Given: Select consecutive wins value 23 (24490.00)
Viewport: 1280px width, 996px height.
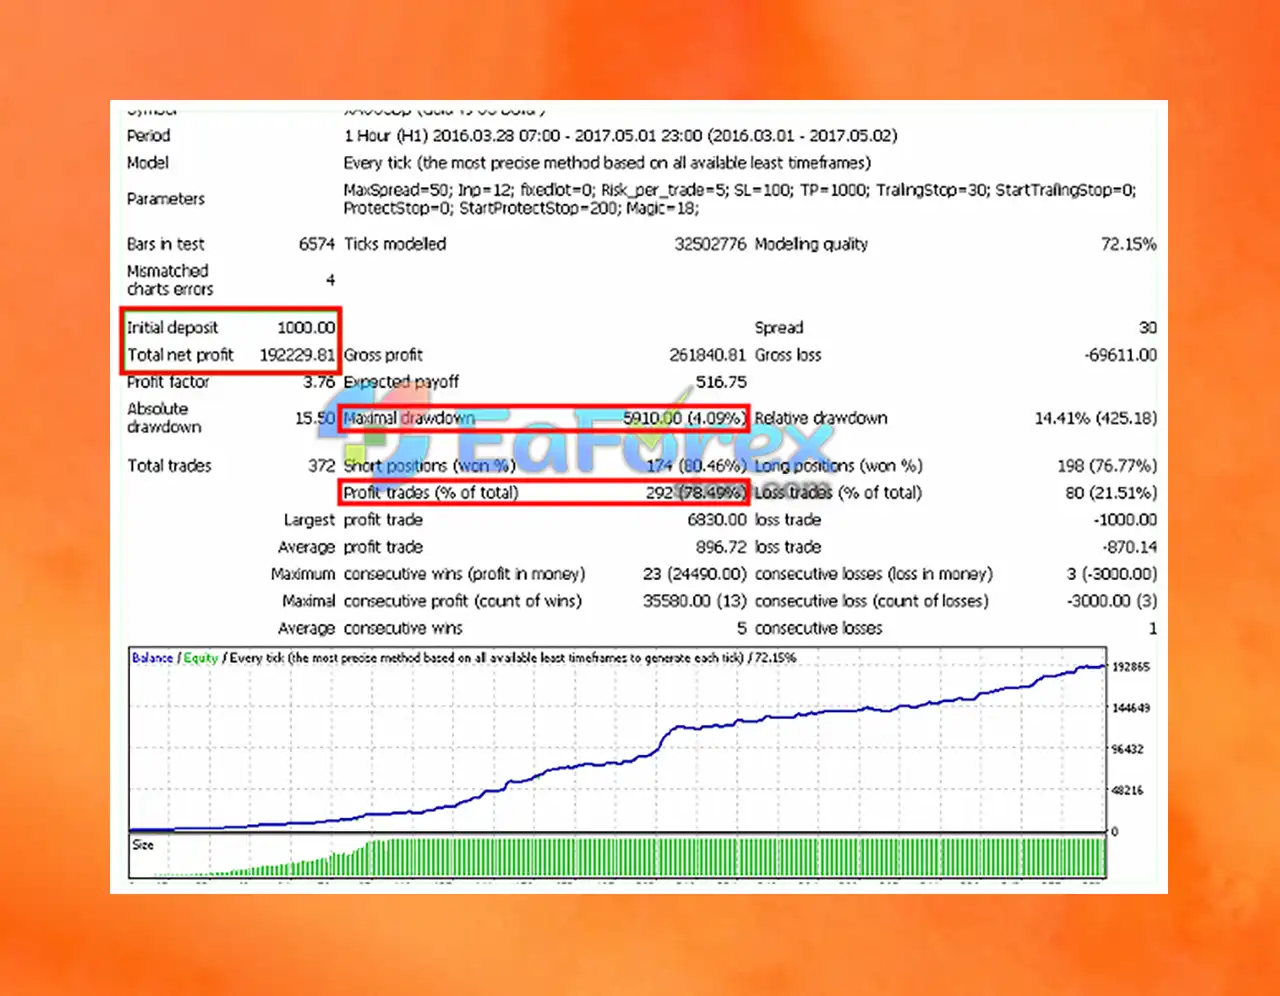Looking at the screenshot, I should pos(695,574).
